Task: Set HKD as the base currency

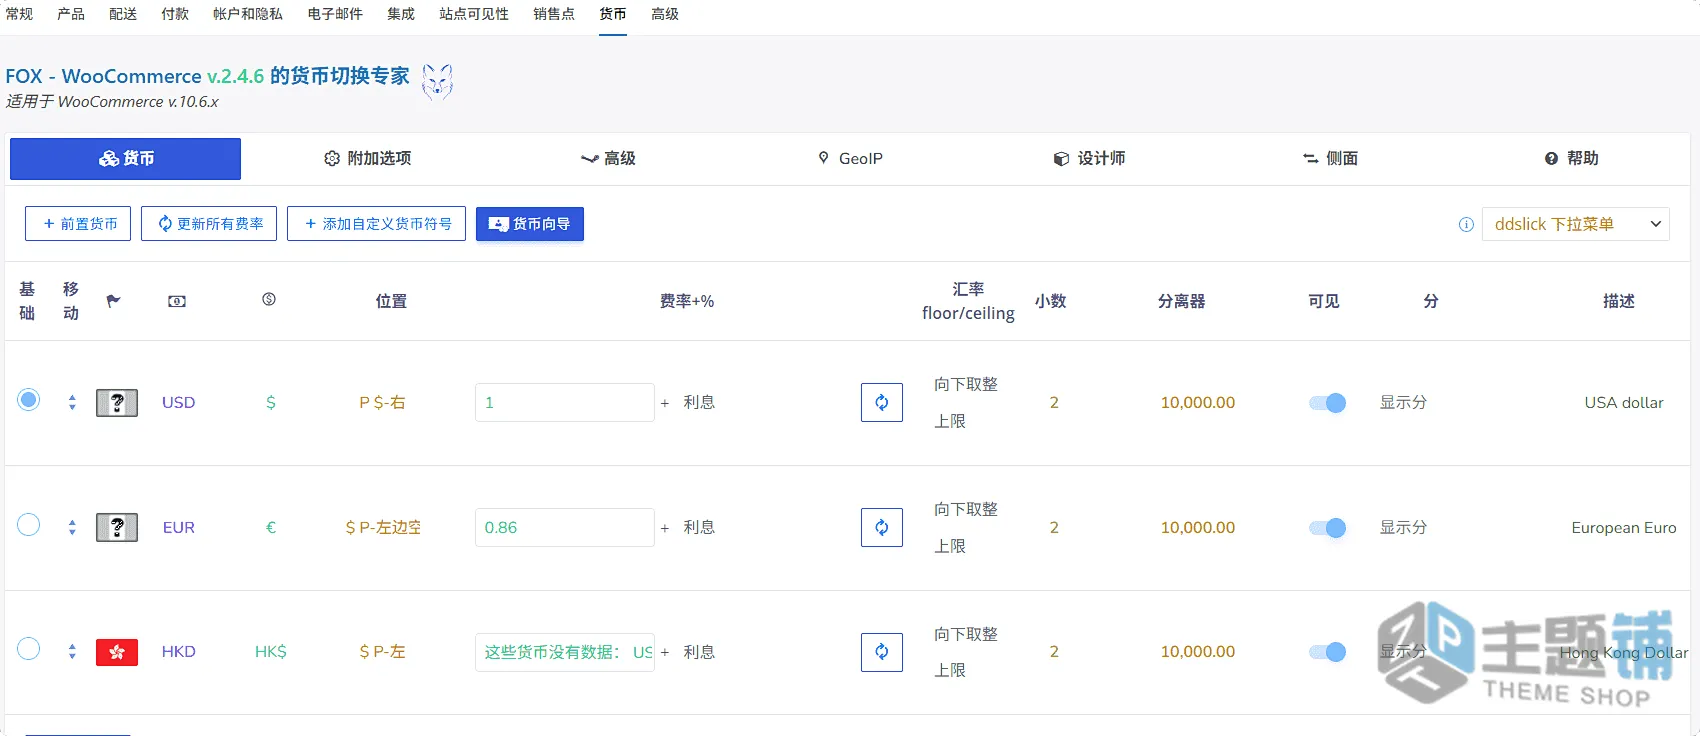Action: click(29, 649)
